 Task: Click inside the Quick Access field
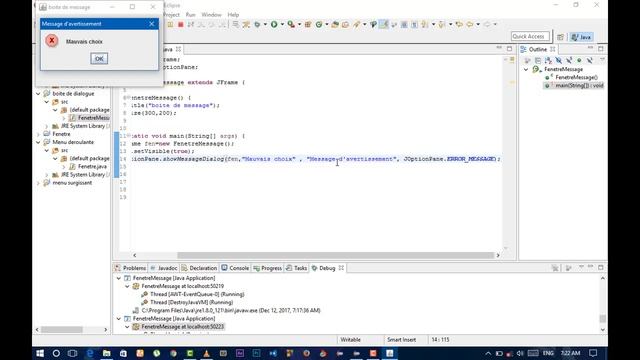(530, 36)
